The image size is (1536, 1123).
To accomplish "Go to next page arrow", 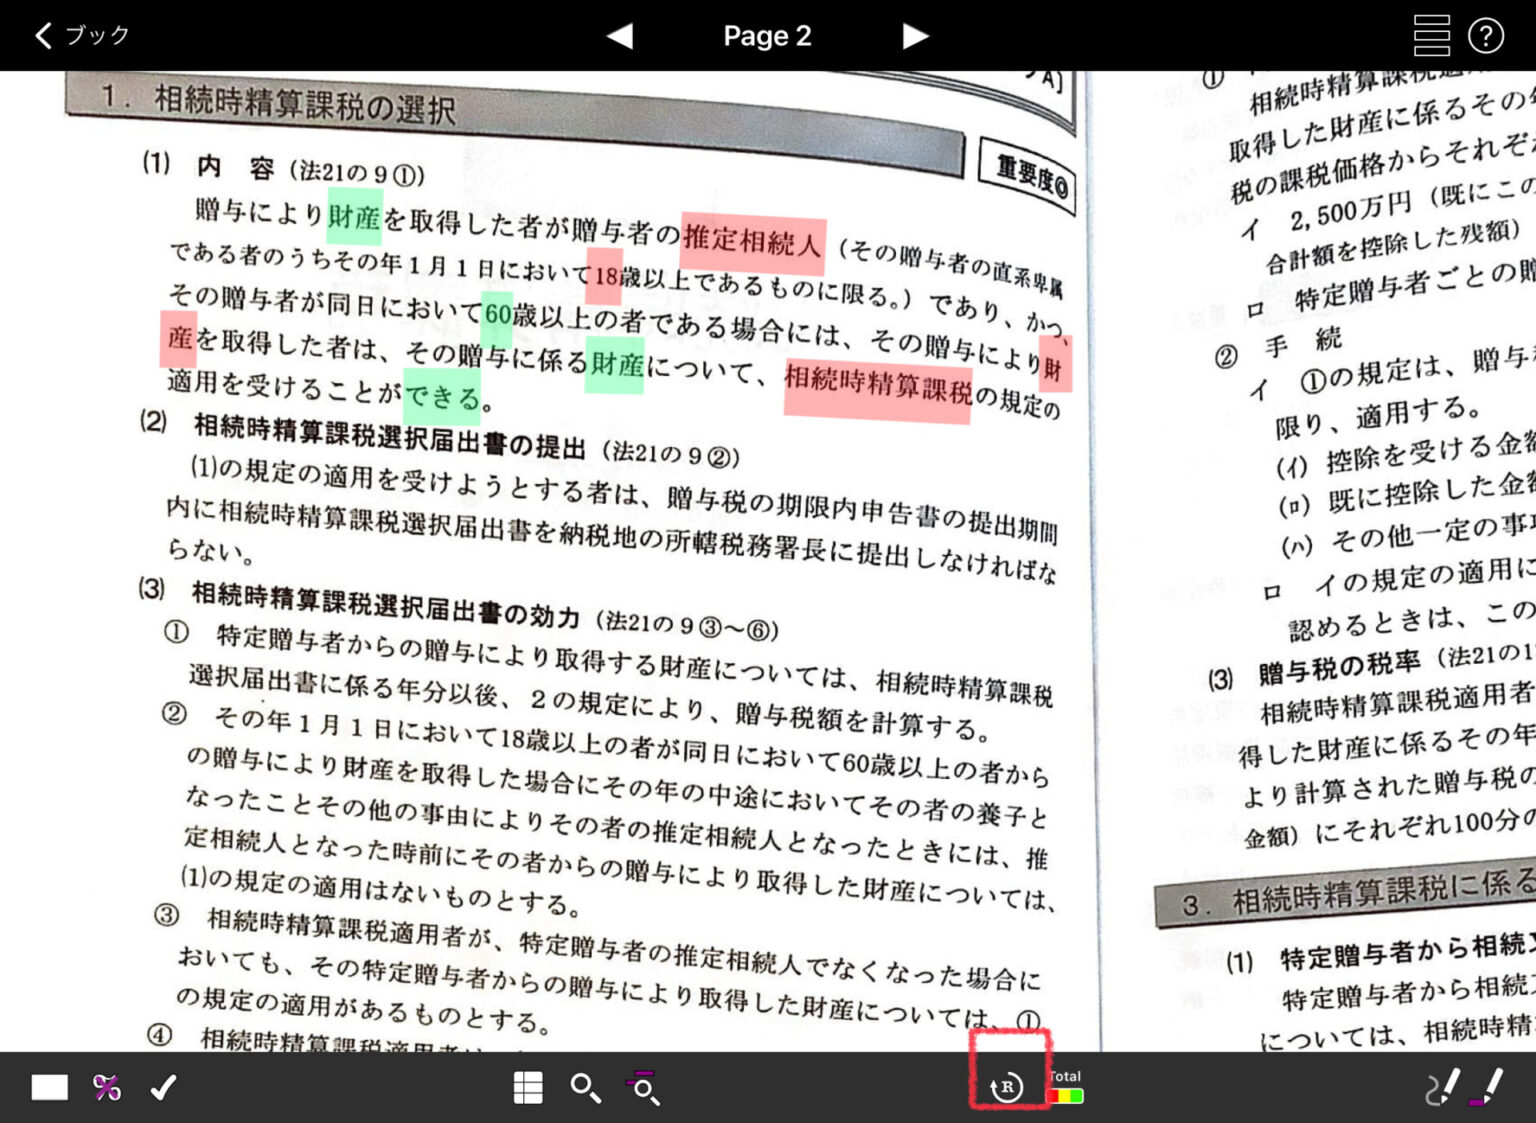I will point(914,36).
